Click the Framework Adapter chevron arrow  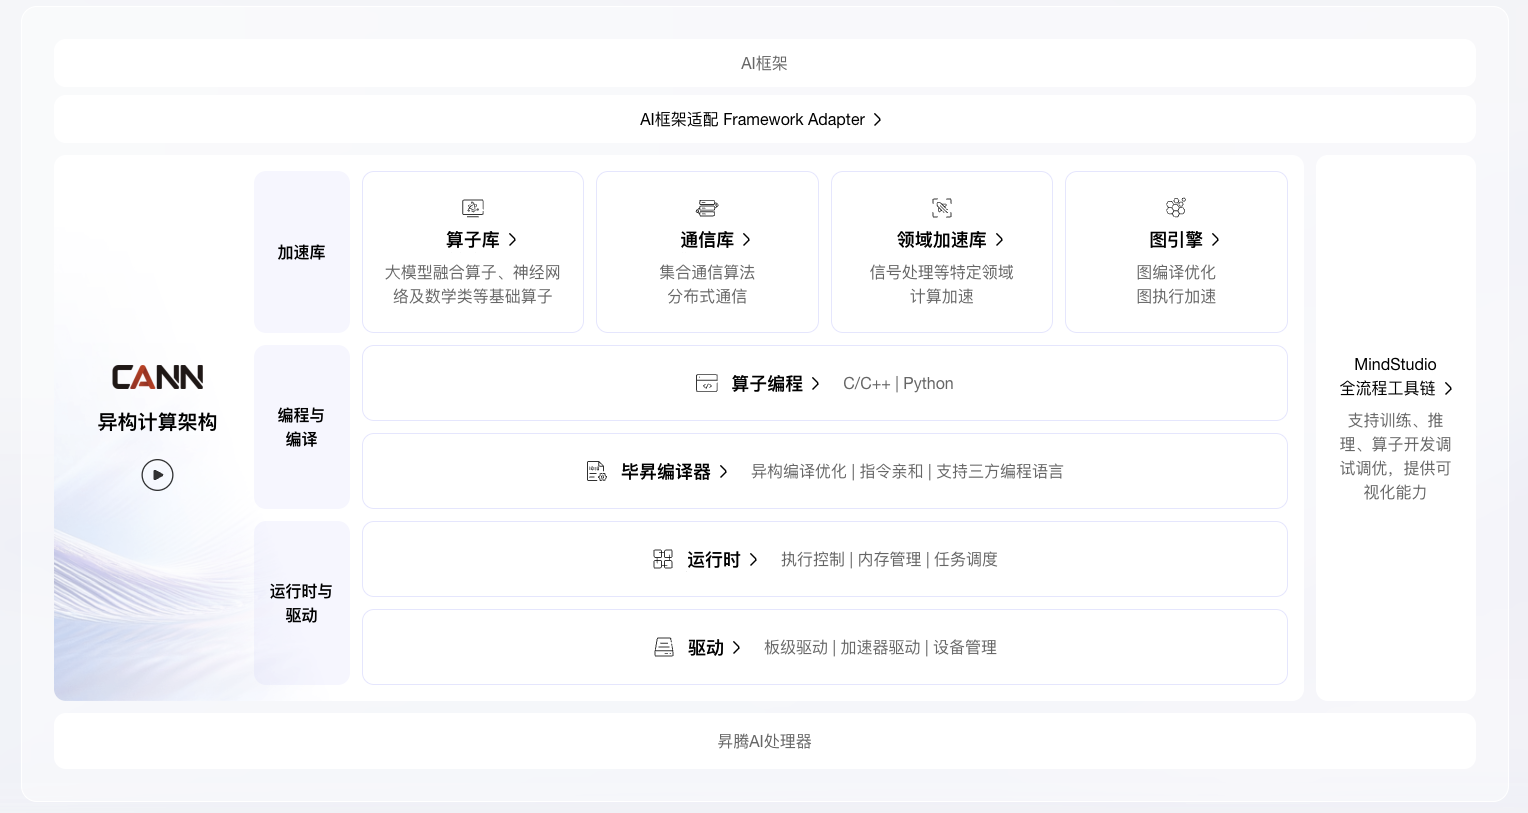click(878, 119)
